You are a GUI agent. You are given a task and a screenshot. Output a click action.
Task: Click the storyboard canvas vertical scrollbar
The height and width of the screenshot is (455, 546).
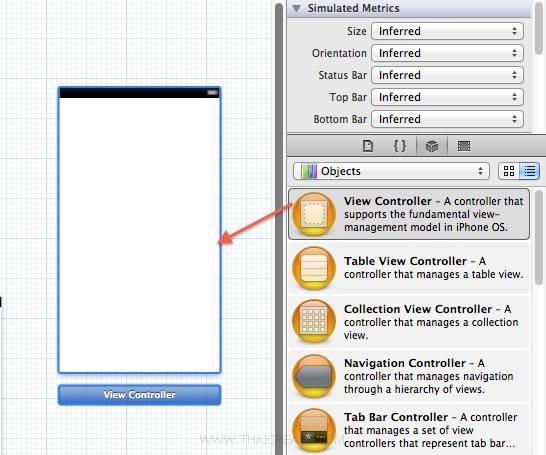[x=279, y=228]
